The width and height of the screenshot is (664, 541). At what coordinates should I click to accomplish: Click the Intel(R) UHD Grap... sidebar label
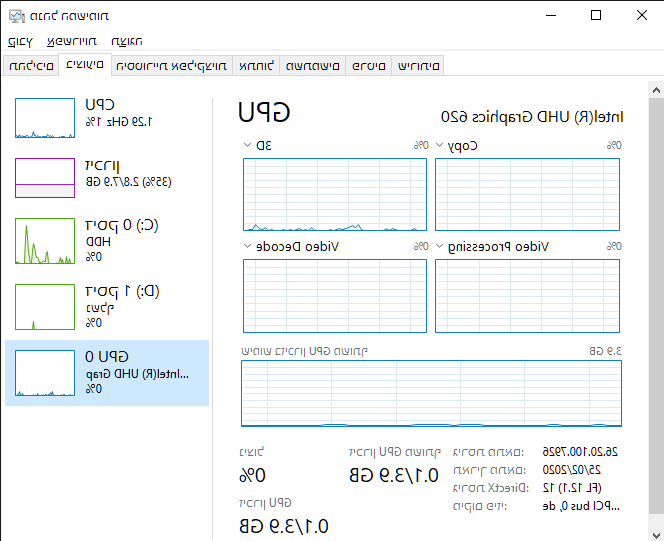point(137,374)
